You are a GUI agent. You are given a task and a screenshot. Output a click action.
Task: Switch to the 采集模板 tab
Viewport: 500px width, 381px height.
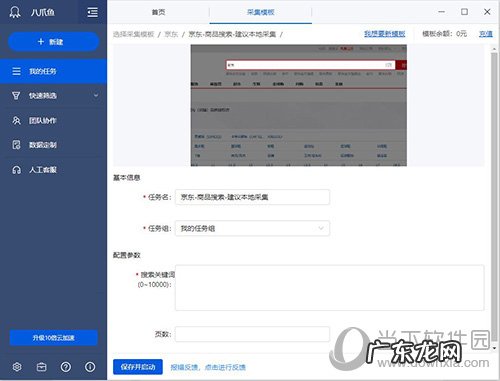click(x=260, y=12)
